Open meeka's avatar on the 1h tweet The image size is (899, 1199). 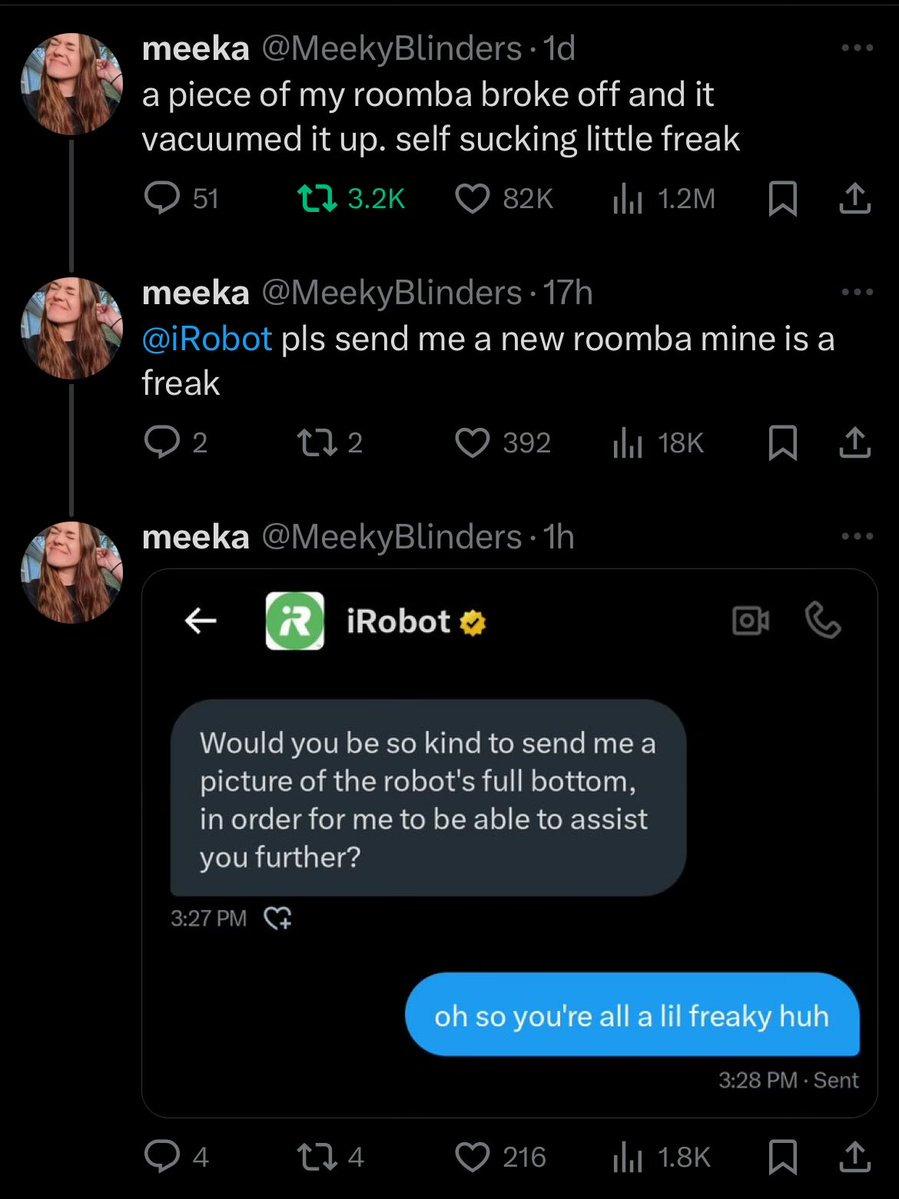click(71, 572)
